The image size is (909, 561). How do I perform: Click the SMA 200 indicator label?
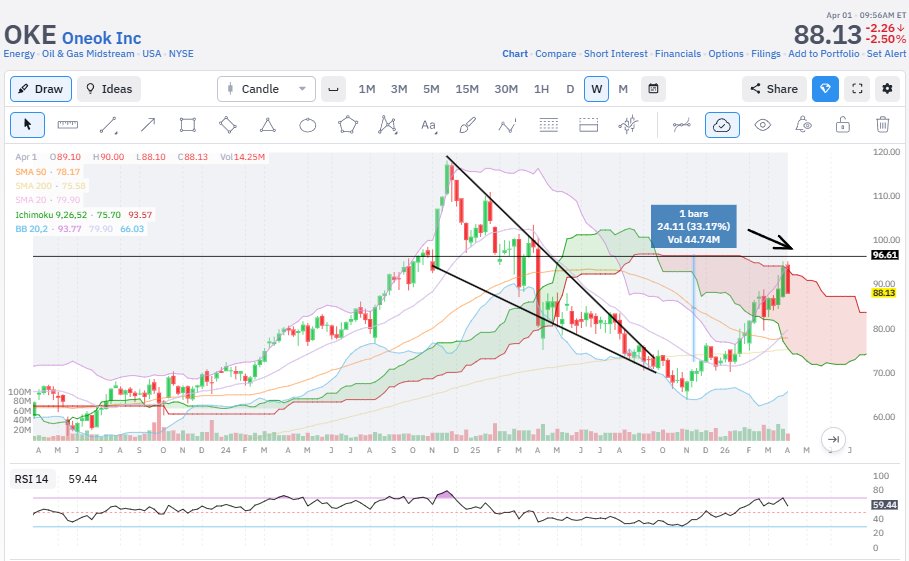coord(50,185)
